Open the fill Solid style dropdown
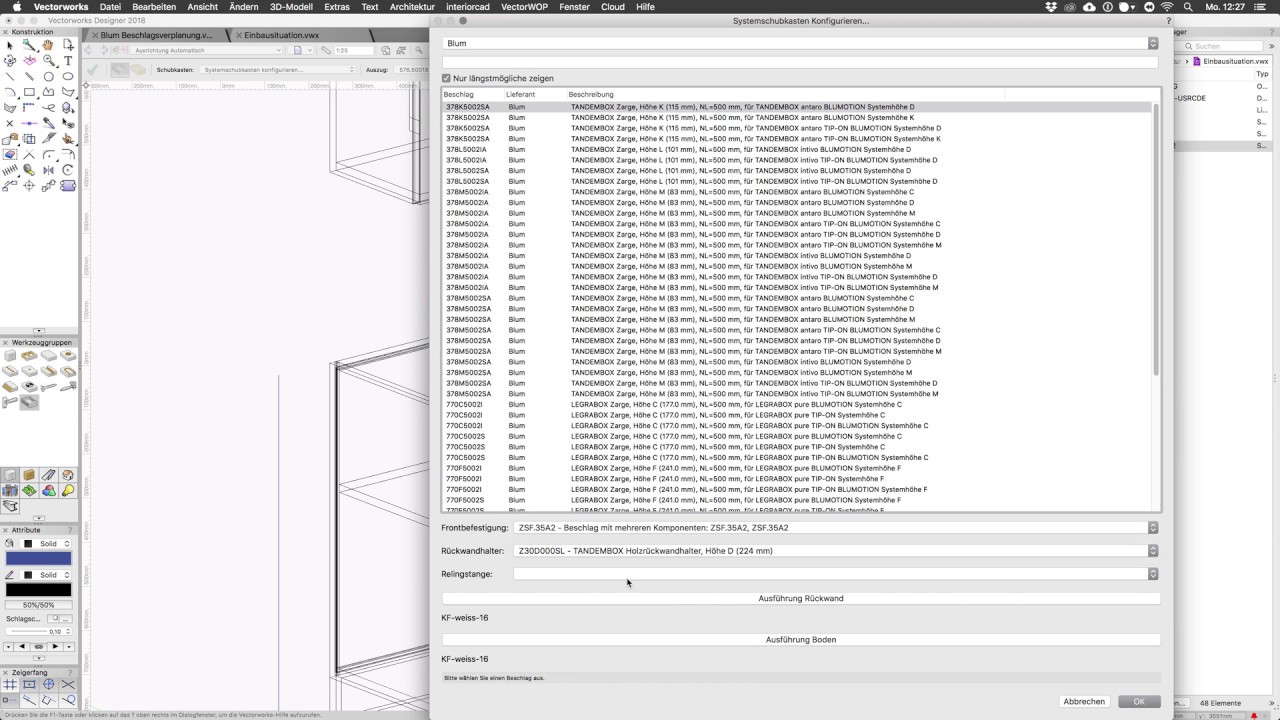This screenshot has width=1280, height=720. pos(47,544)
